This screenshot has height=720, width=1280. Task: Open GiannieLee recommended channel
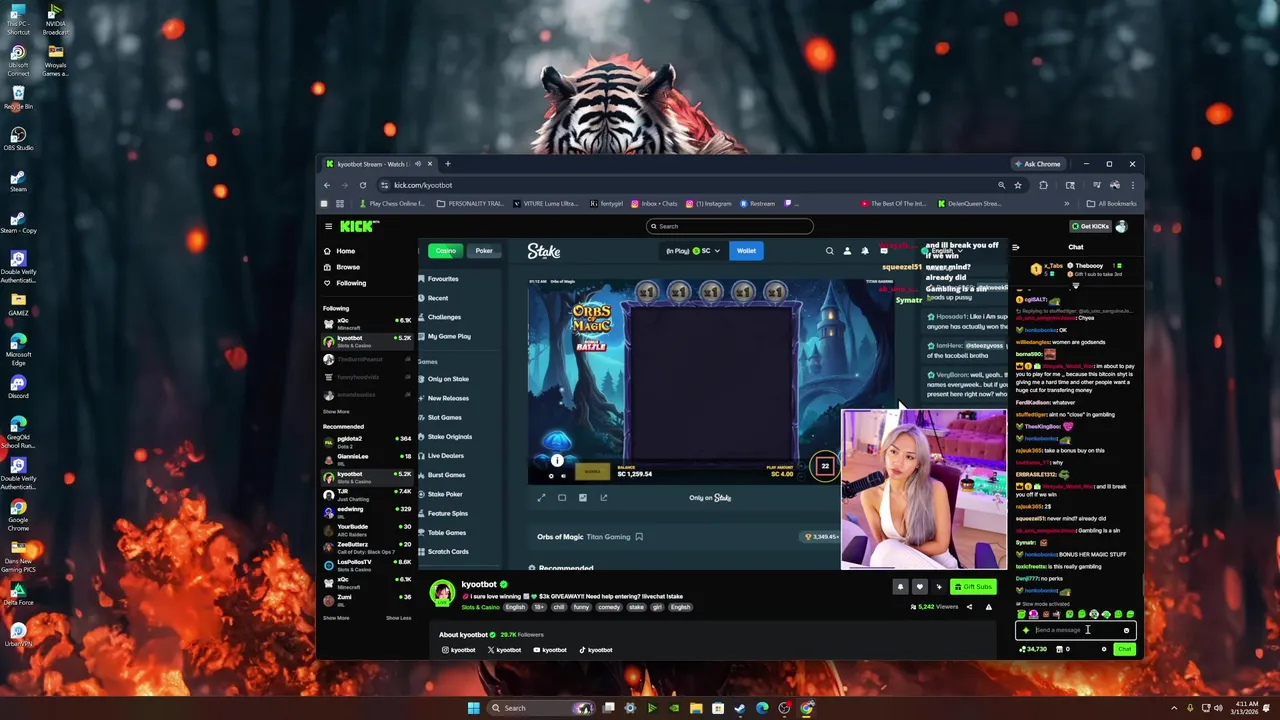(367, 458)
